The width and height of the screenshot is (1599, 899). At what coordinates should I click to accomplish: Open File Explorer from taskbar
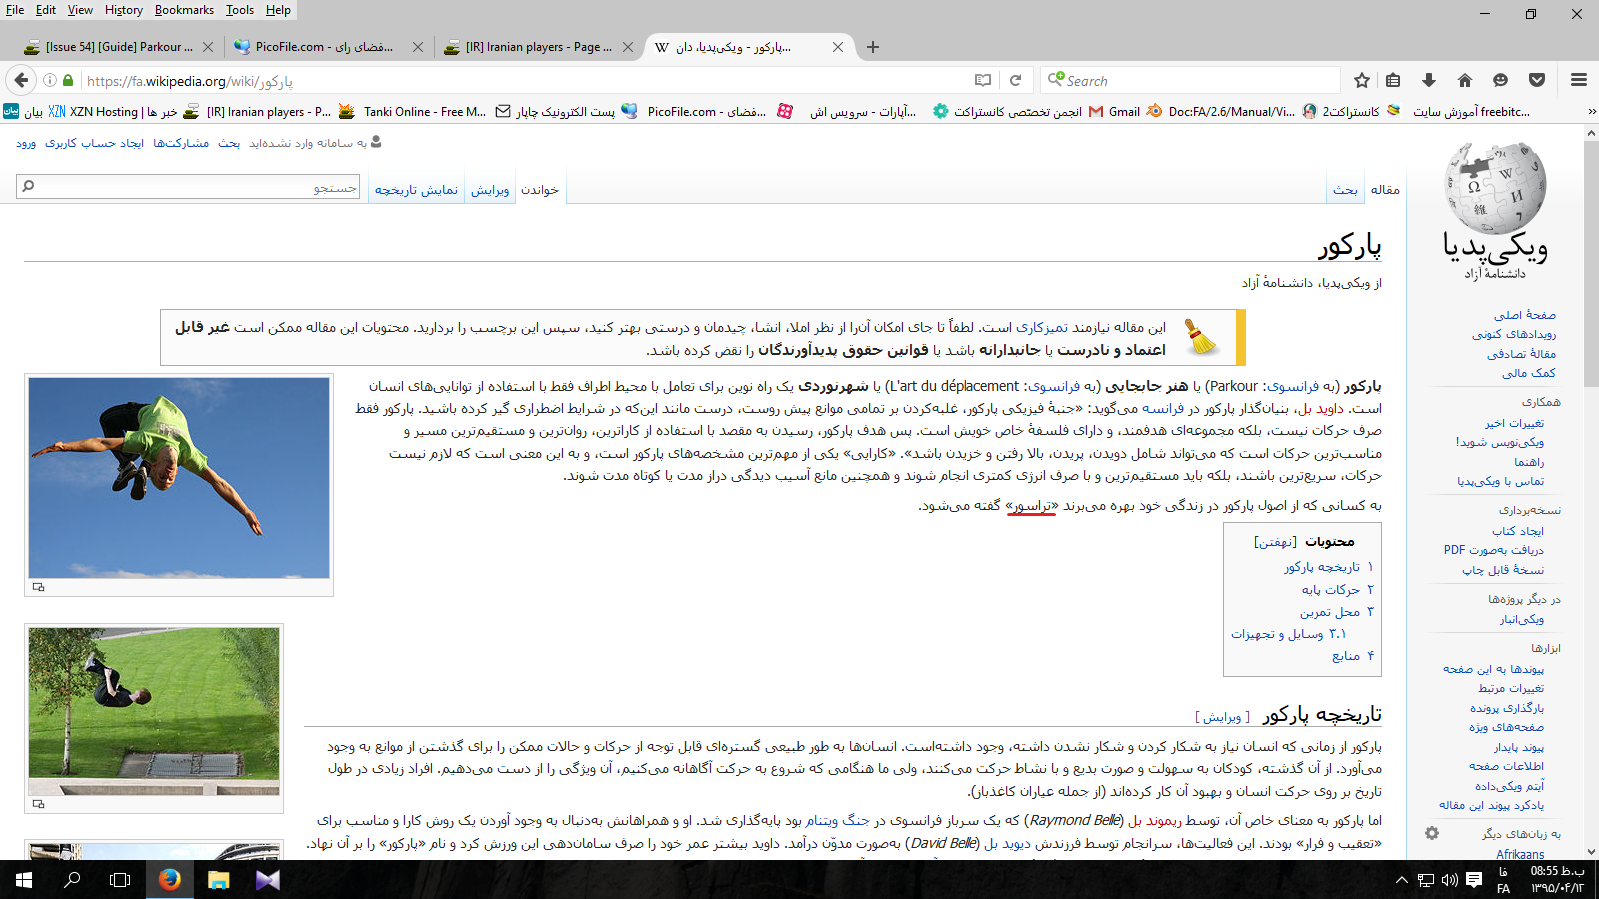218,880
